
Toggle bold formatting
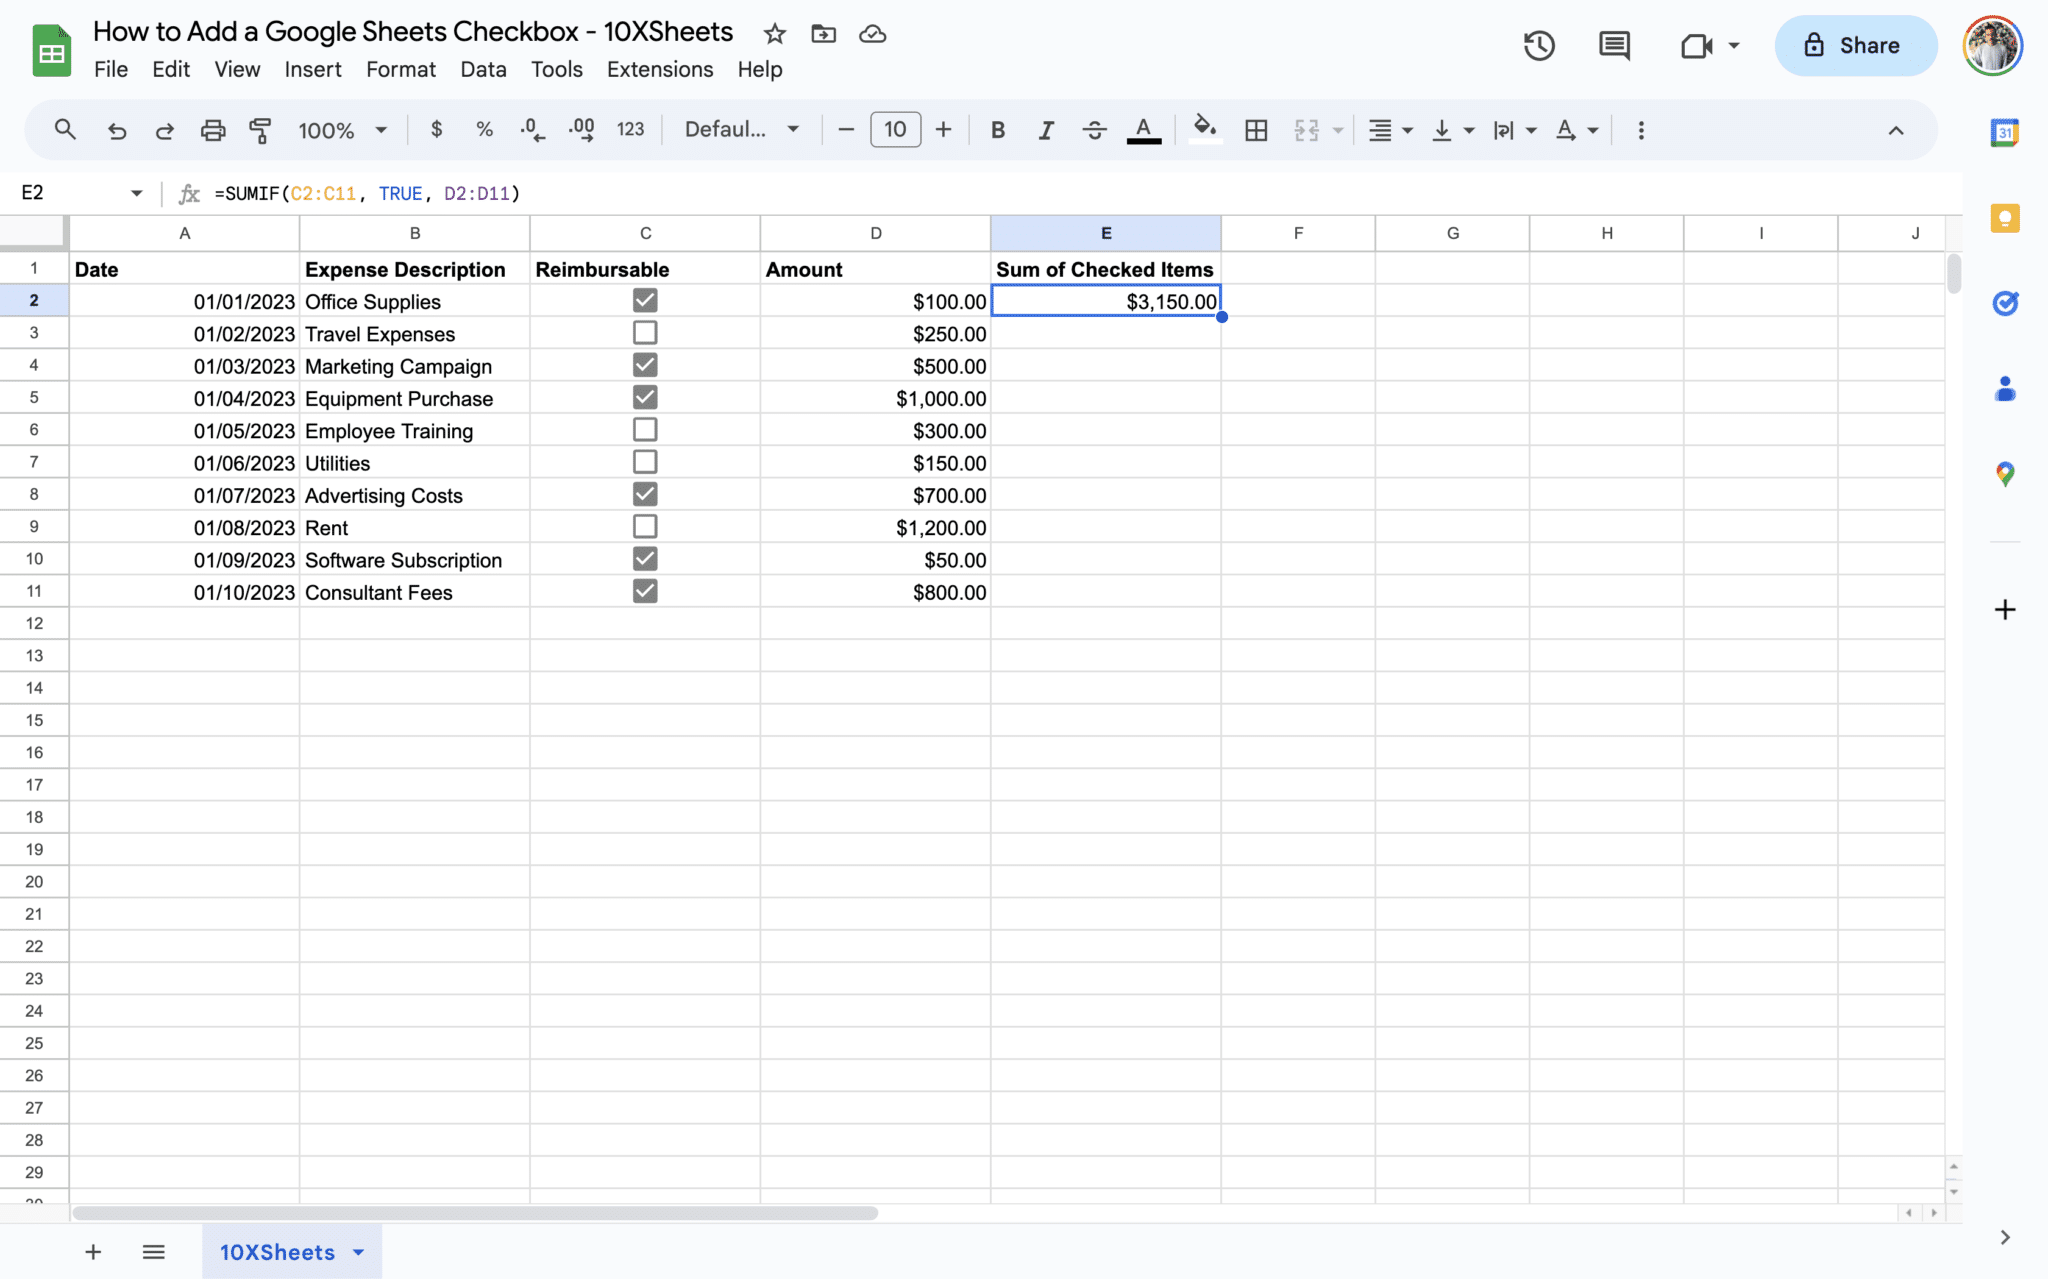pyautogui.click(x=997, y=130)
